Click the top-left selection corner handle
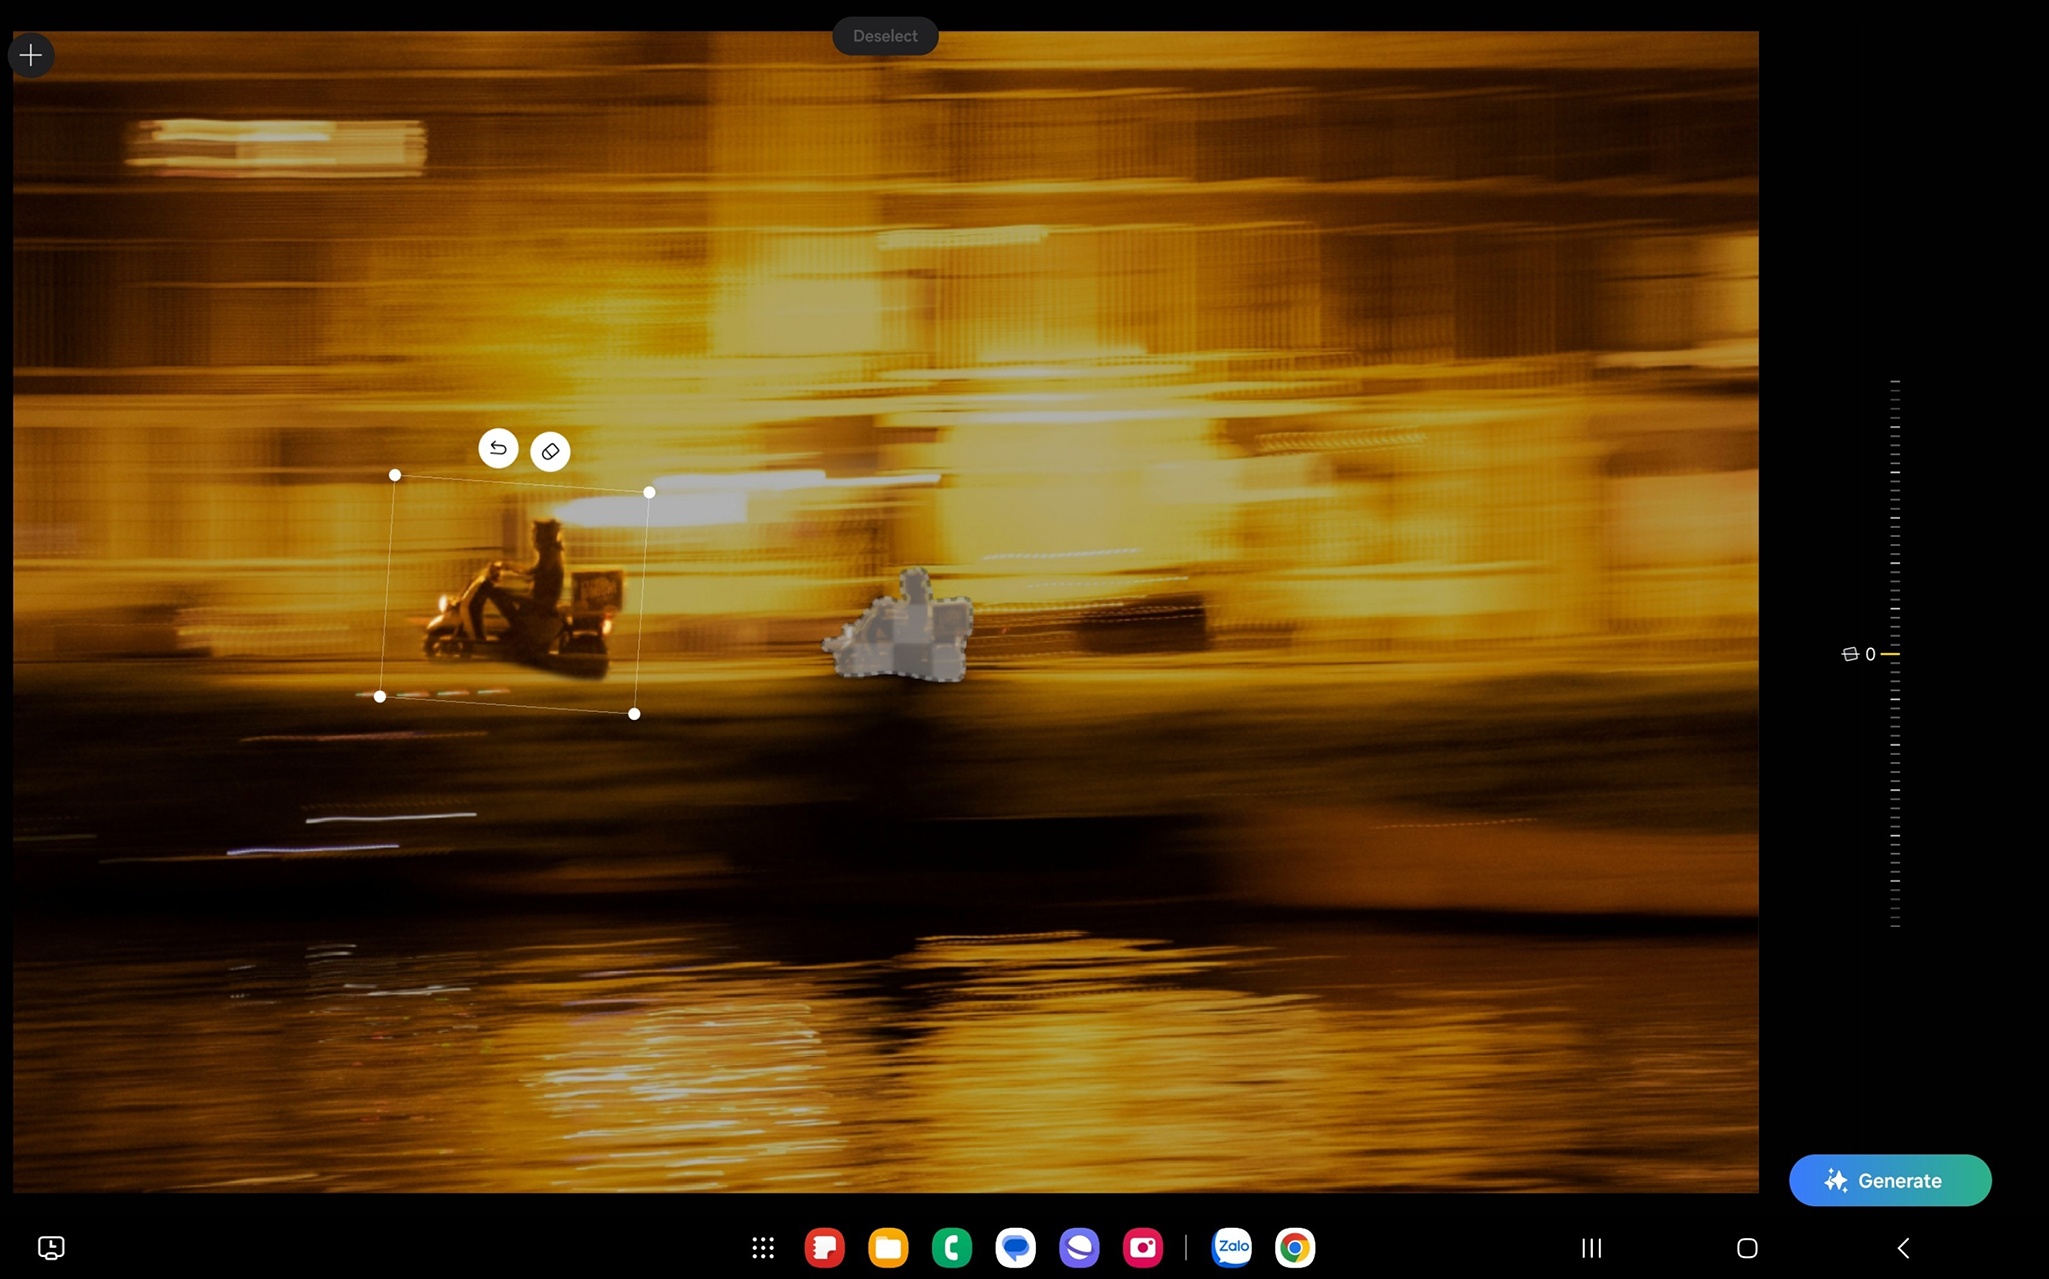2049x1279 pixels. point(395,476)
